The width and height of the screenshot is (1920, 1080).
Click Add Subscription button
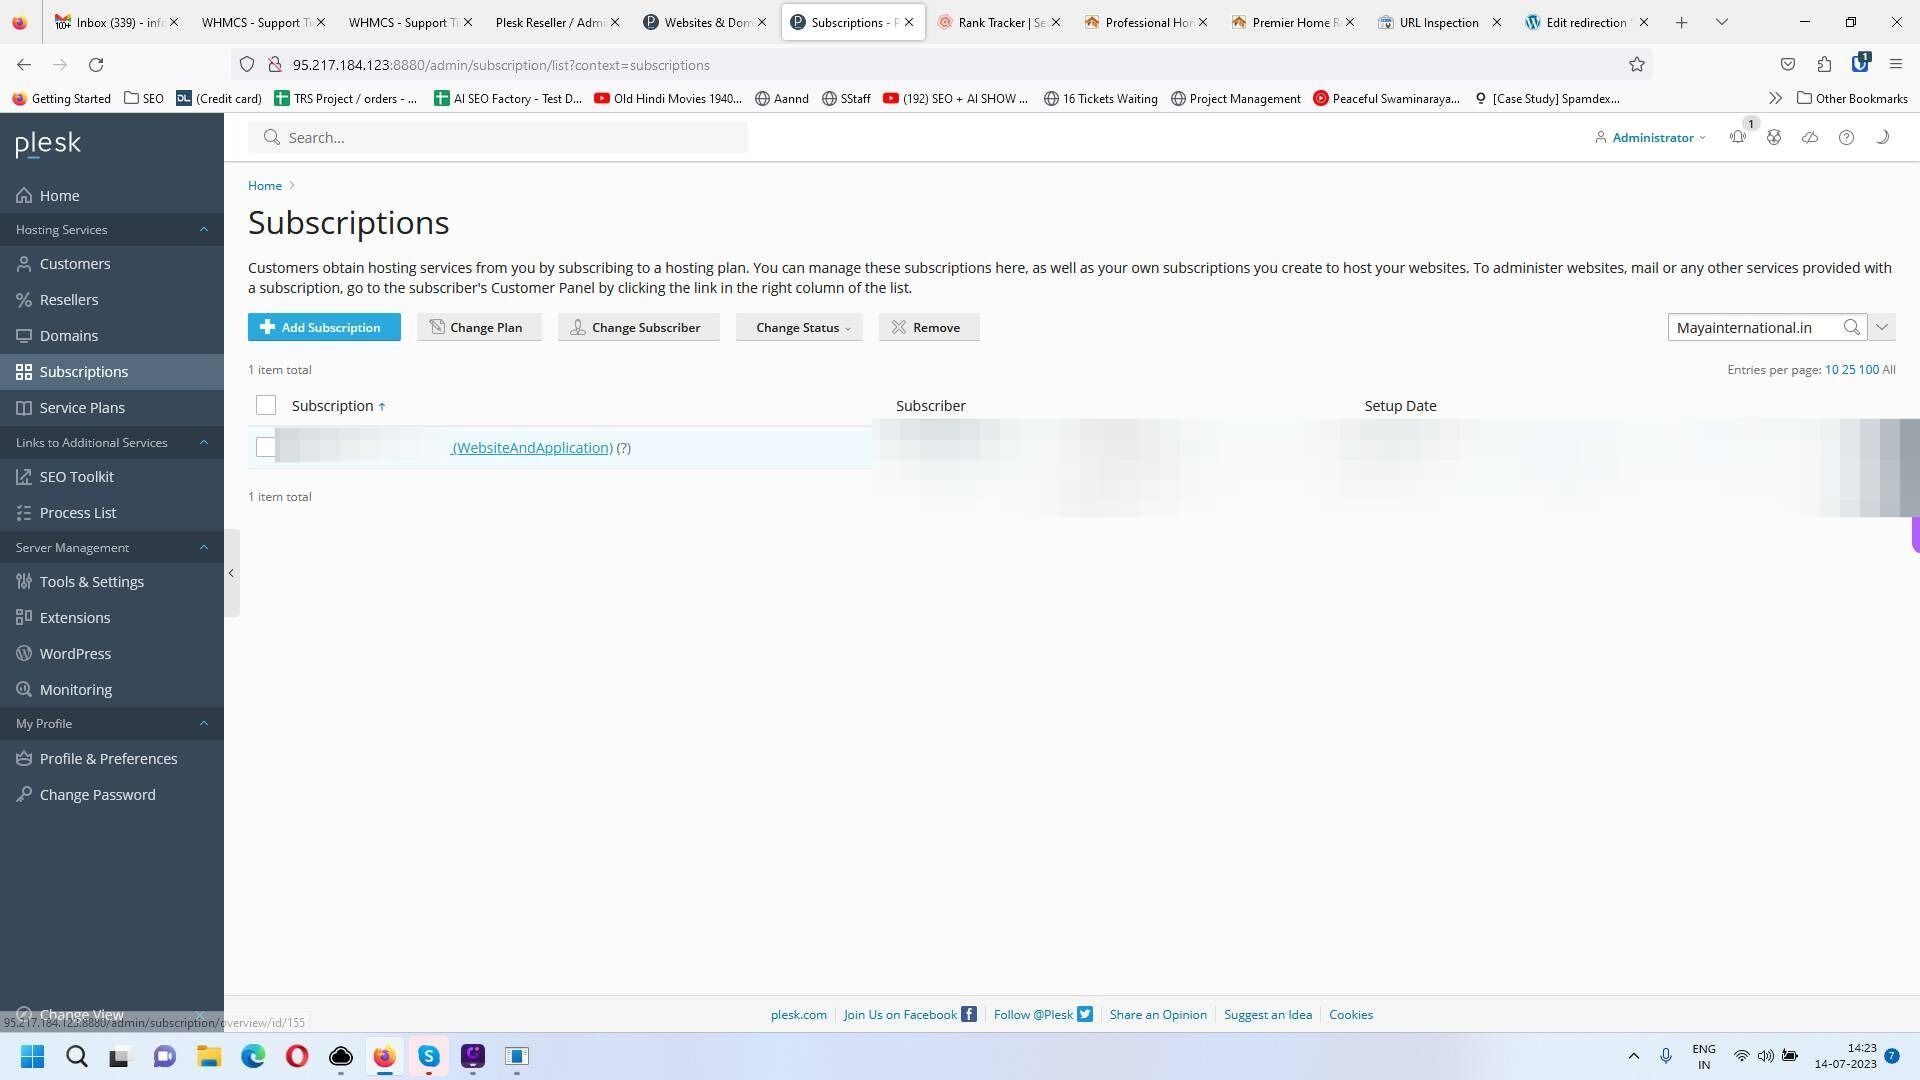[324, 327]
